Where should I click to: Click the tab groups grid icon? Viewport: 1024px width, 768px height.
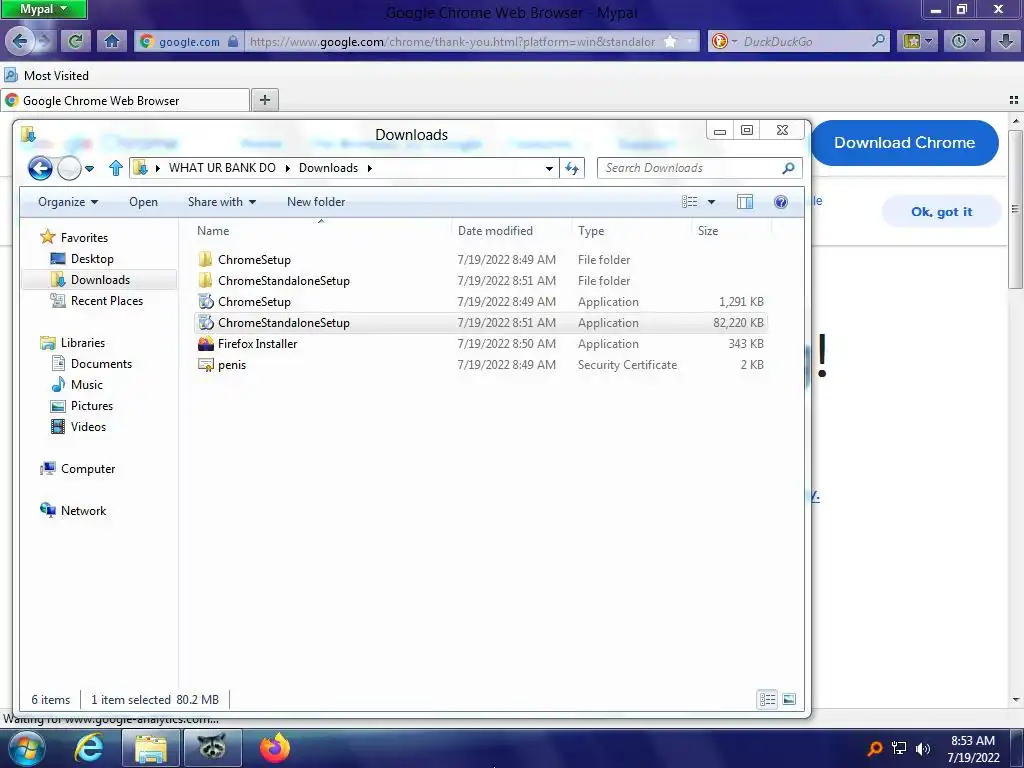1014,100
